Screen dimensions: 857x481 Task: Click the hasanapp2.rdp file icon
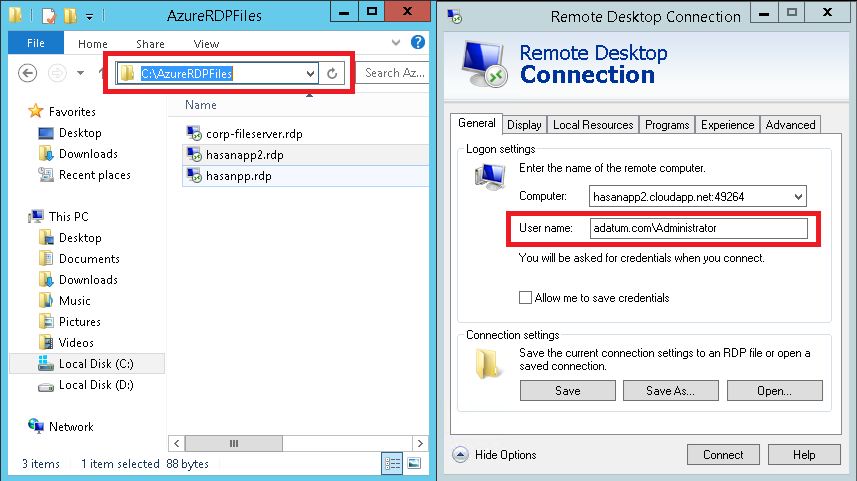tap(194, 155)
